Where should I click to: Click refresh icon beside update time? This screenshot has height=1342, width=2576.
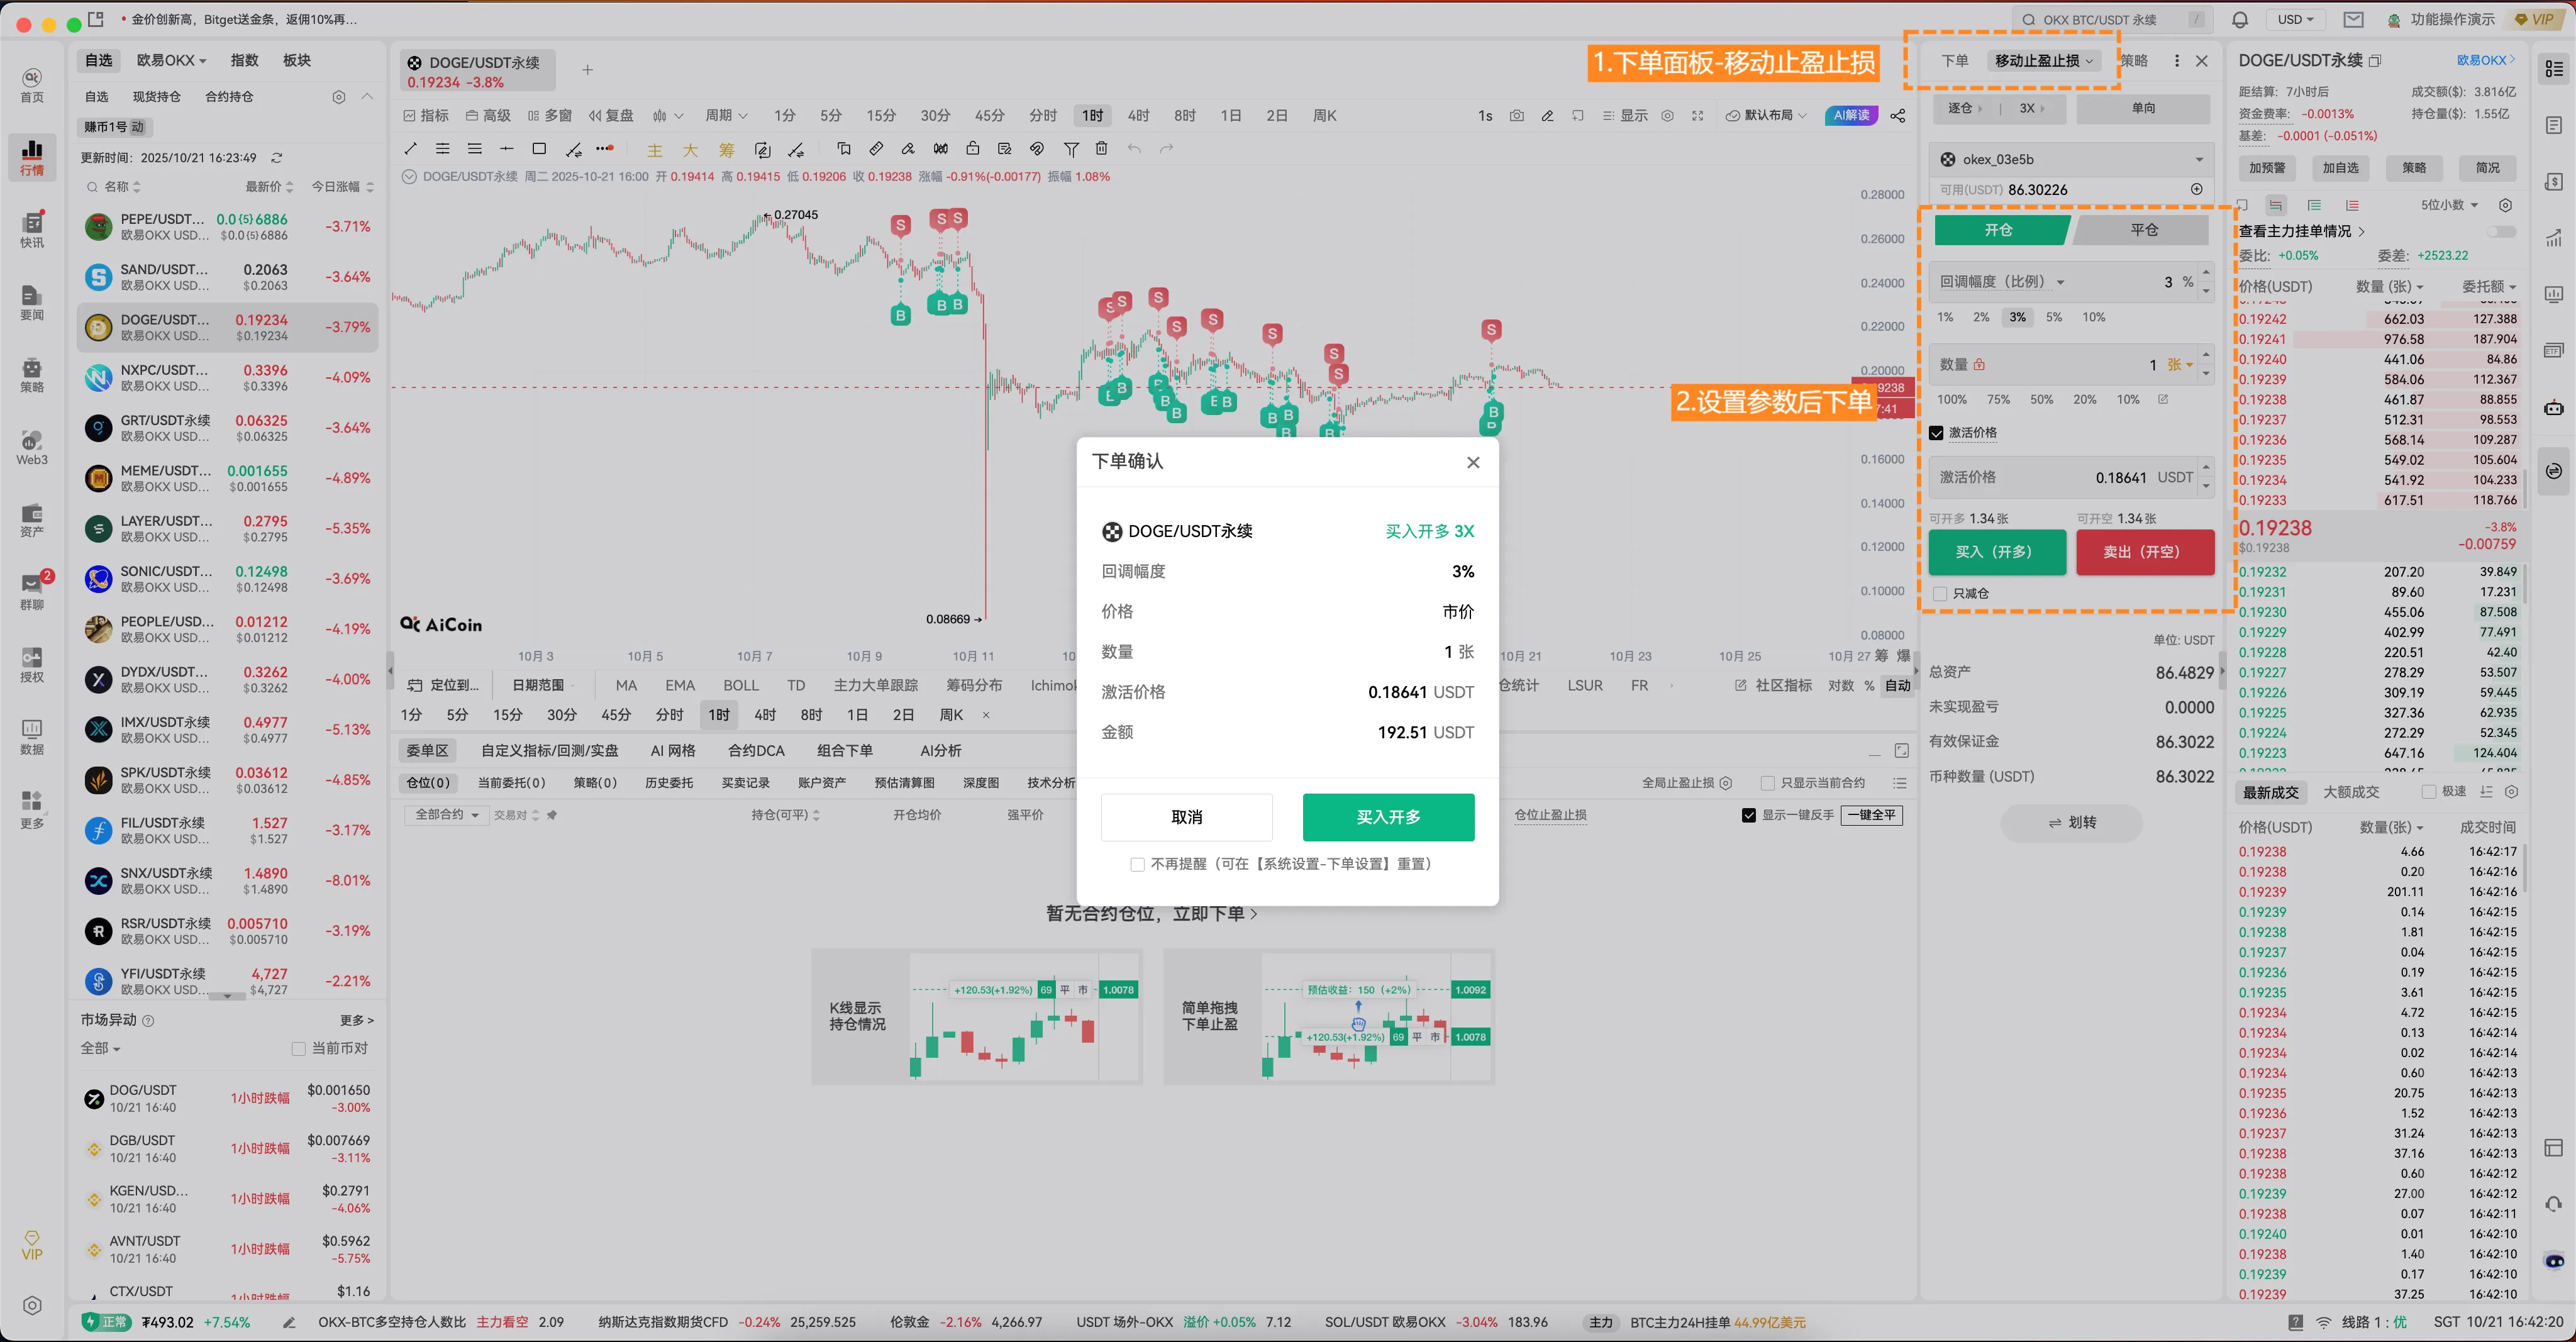[277, 158]
